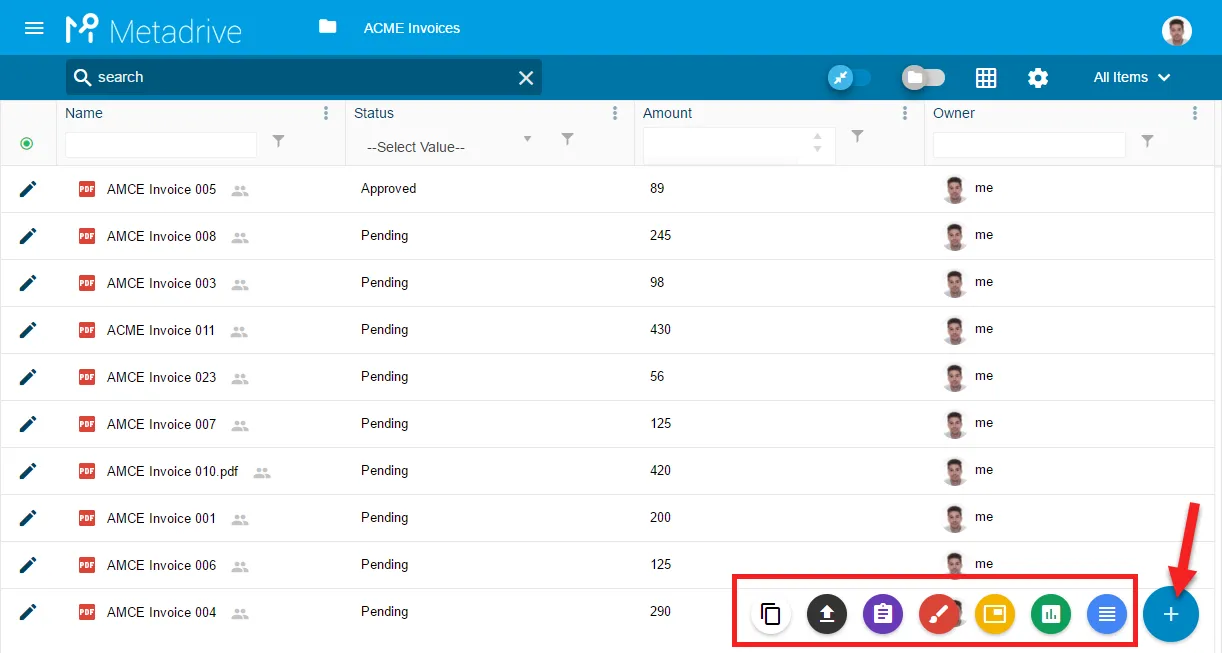This screenshot has width=1222, height=653.
Task: Open the All Items dropdown
Action: coord(1132,77)
